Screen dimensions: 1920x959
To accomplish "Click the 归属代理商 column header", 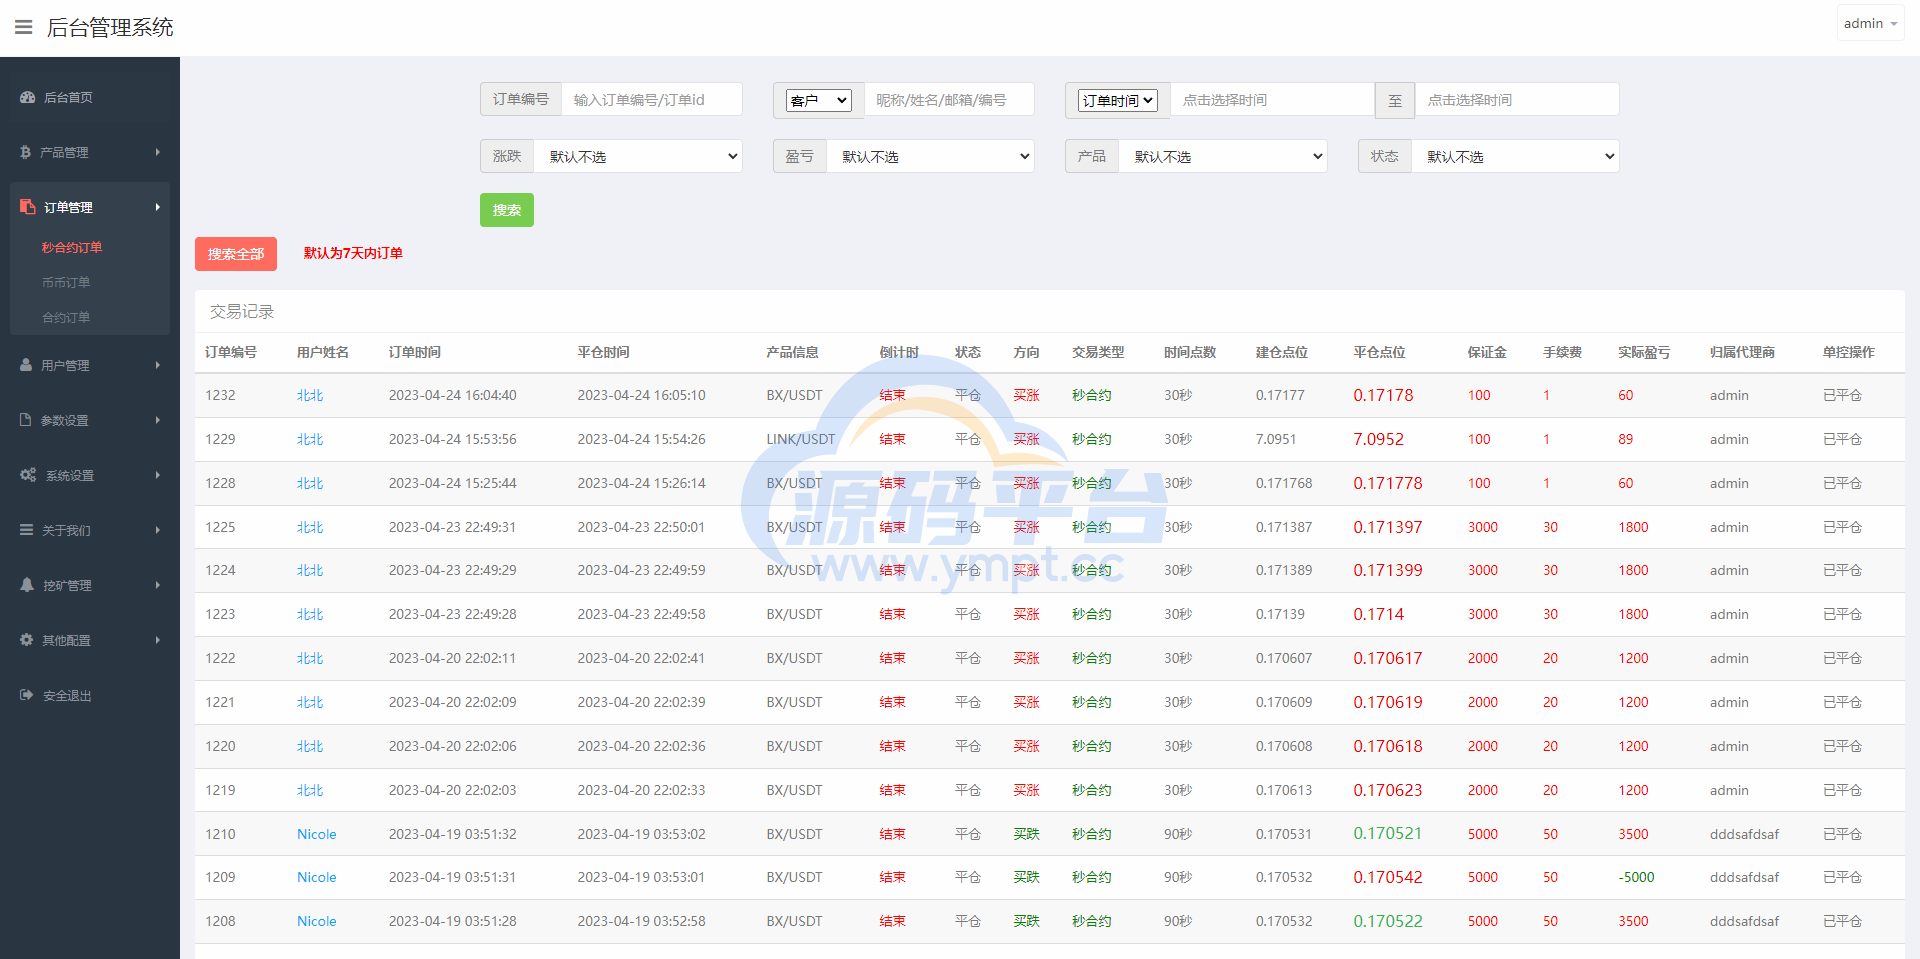I will coord(1743,352).
